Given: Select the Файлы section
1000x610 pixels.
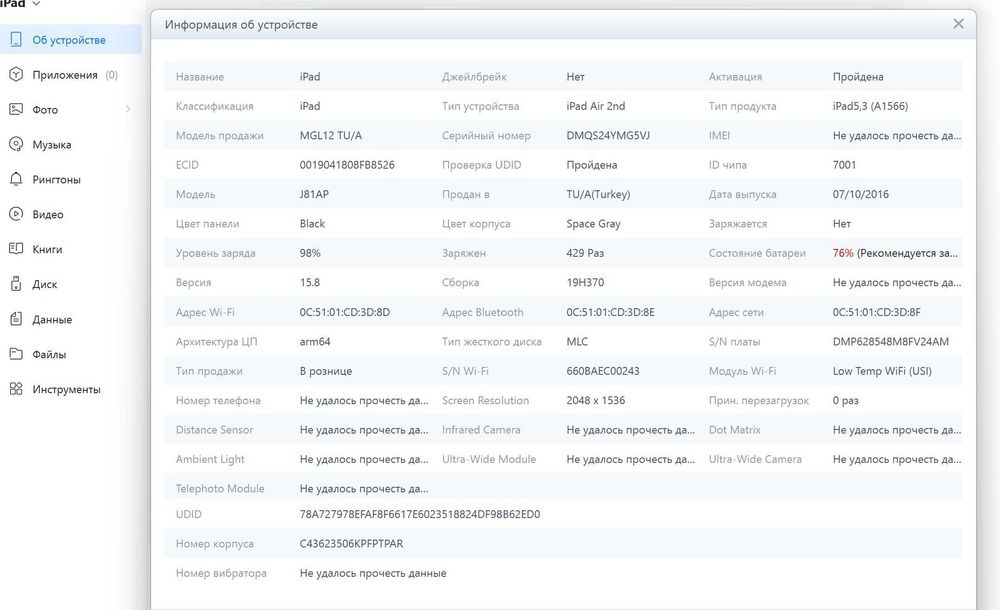Looking at the screenshot, I should click(x=71, y=354).
